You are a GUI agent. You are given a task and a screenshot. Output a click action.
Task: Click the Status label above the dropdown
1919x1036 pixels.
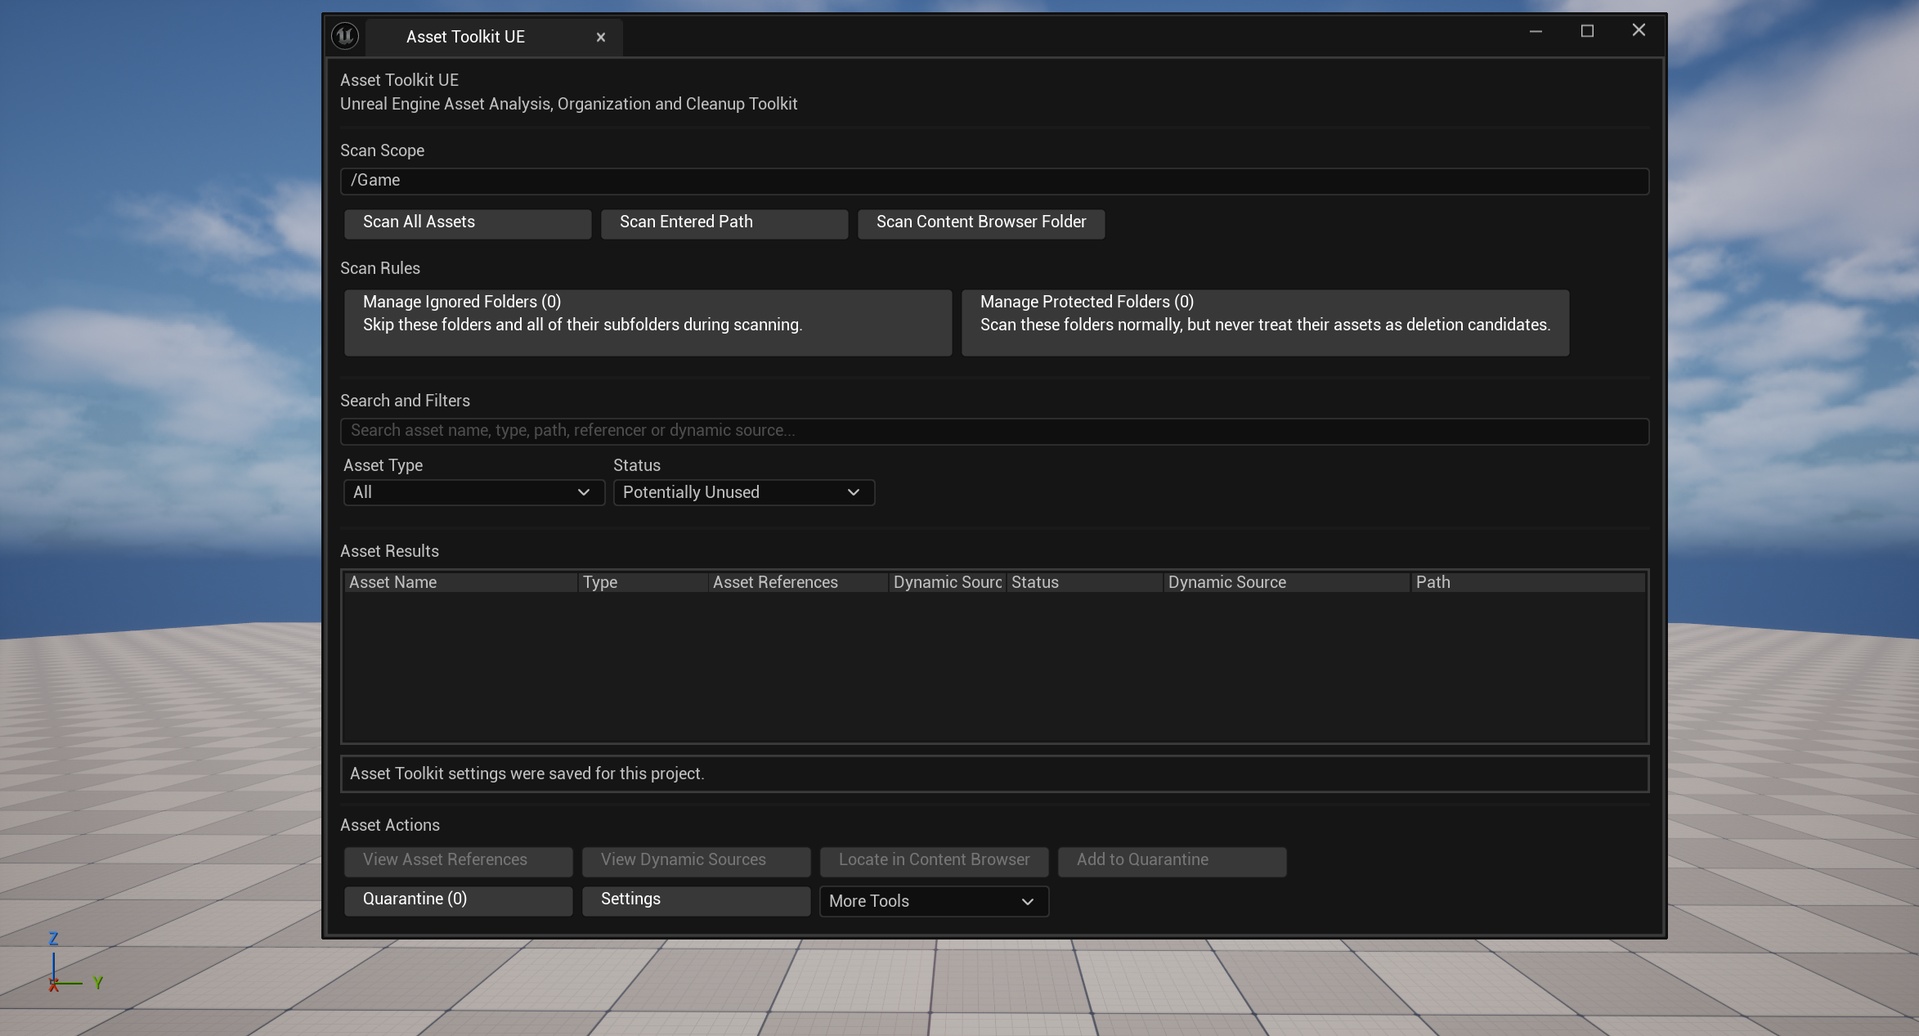click(x=637, y=466)
